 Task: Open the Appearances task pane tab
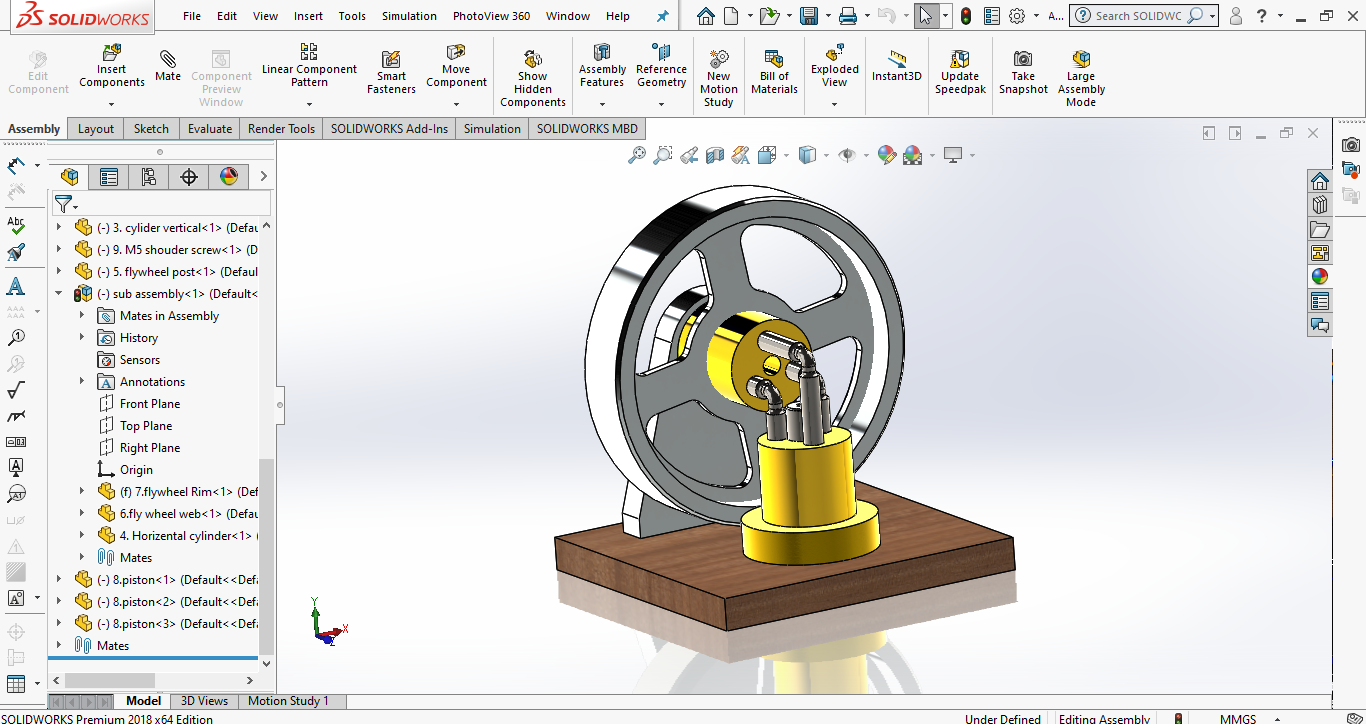point(1320,277)
